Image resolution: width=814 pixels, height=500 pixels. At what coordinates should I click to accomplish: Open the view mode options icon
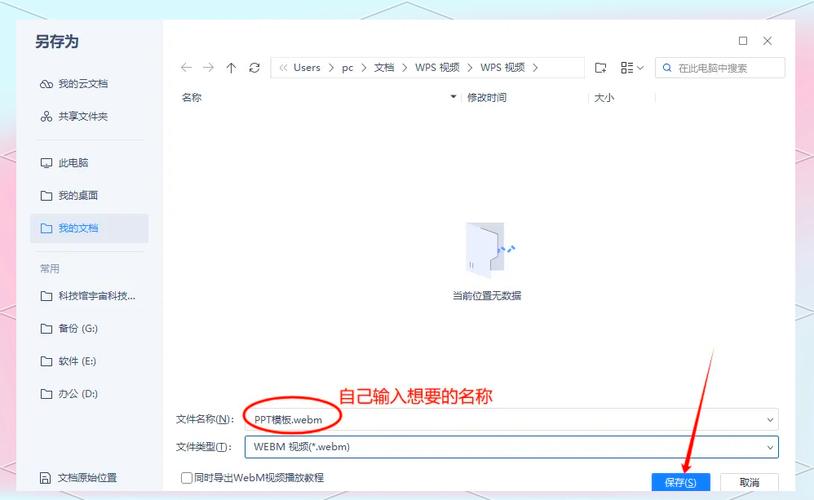[x=632, y=67]
